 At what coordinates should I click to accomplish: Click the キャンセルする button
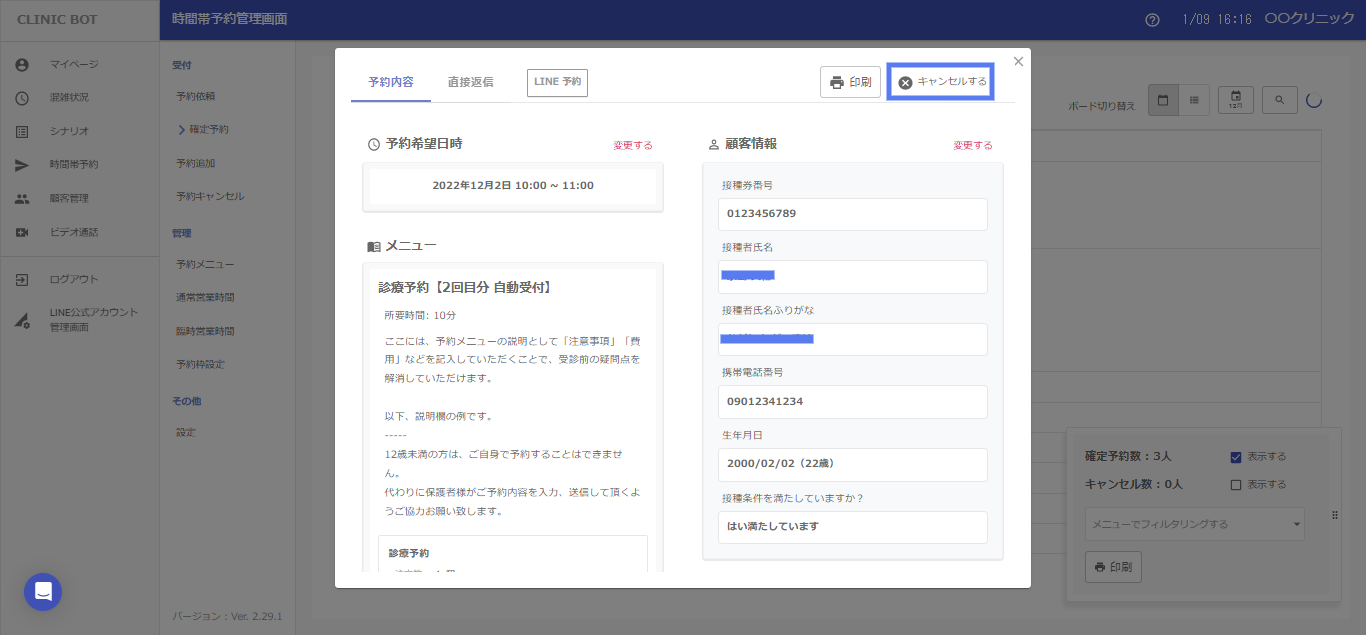(941, 82)
